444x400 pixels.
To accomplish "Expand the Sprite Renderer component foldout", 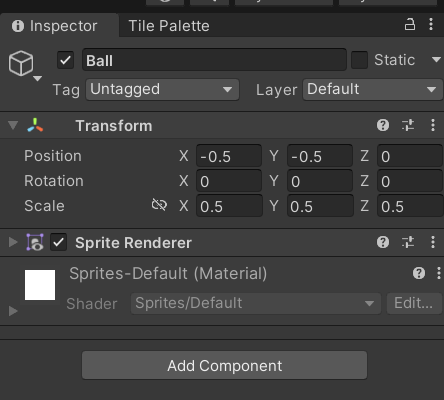I will tap(13, 242).
